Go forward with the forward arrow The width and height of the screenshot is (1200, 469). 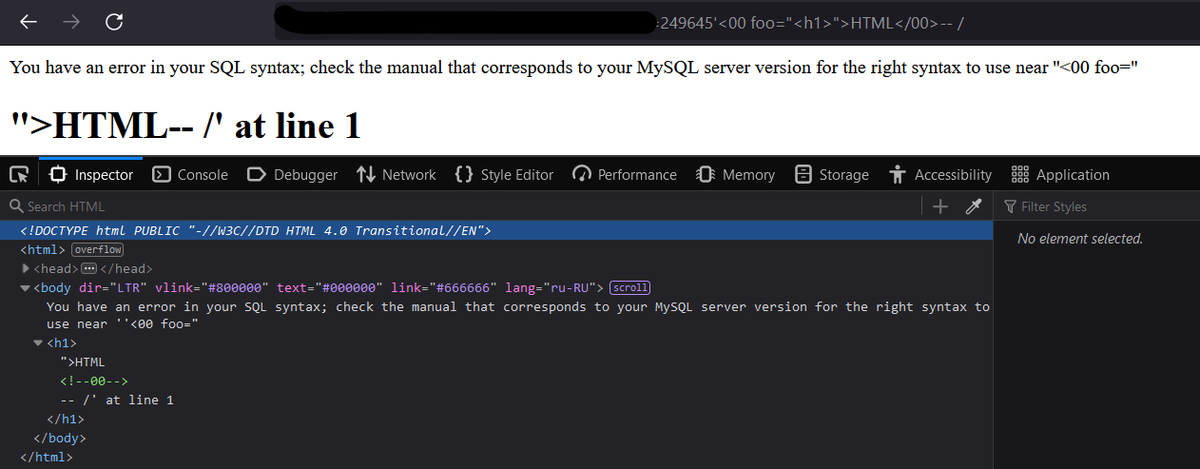72,21
